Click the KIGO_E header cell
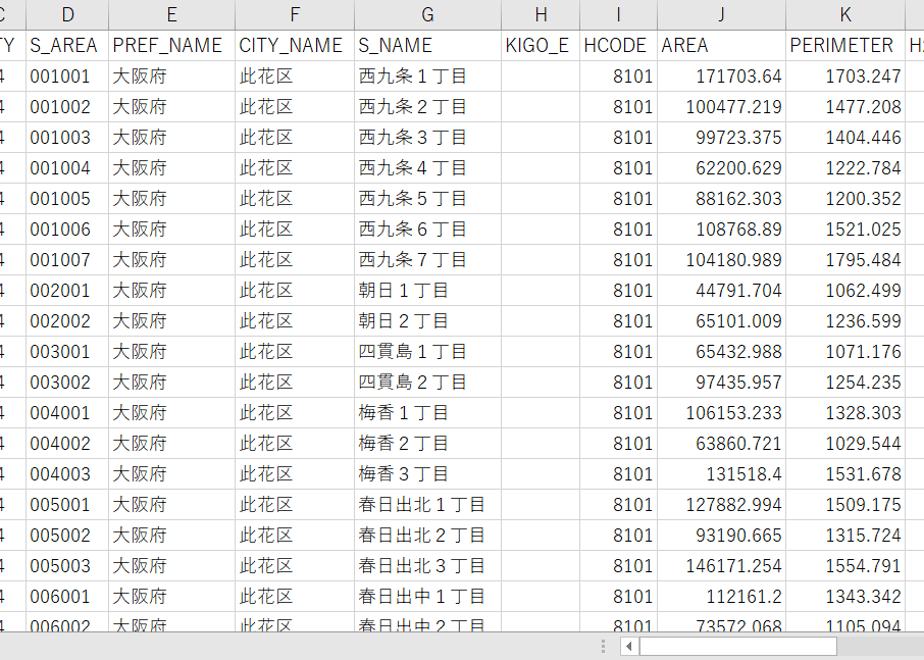This screenshot has height=660, width=924. pyautogui.click(x=540, y=45)
